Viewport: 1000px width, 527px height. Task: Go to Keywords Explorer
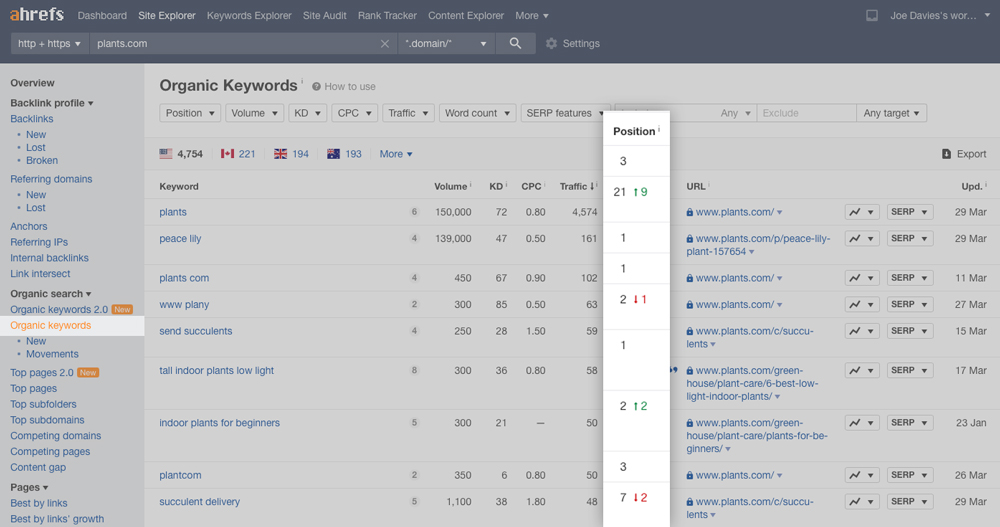click(249, 15)
